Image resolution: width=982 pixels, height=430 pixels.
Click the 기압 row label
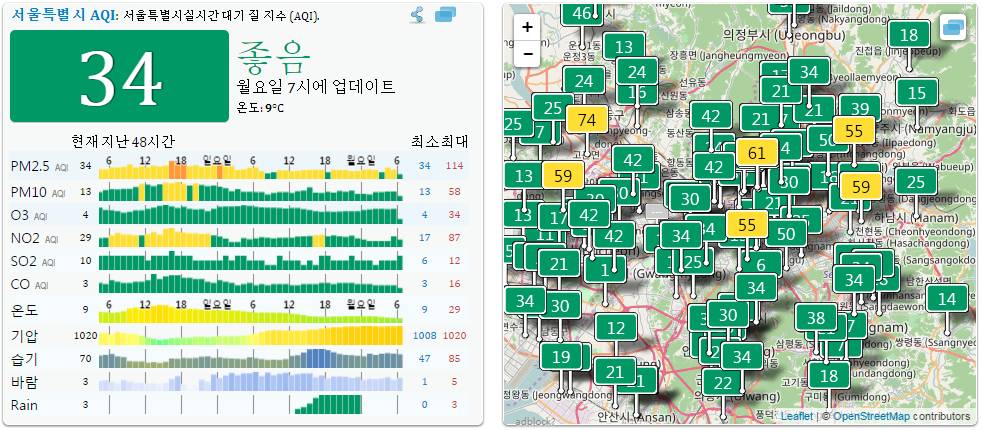(24, 335)
